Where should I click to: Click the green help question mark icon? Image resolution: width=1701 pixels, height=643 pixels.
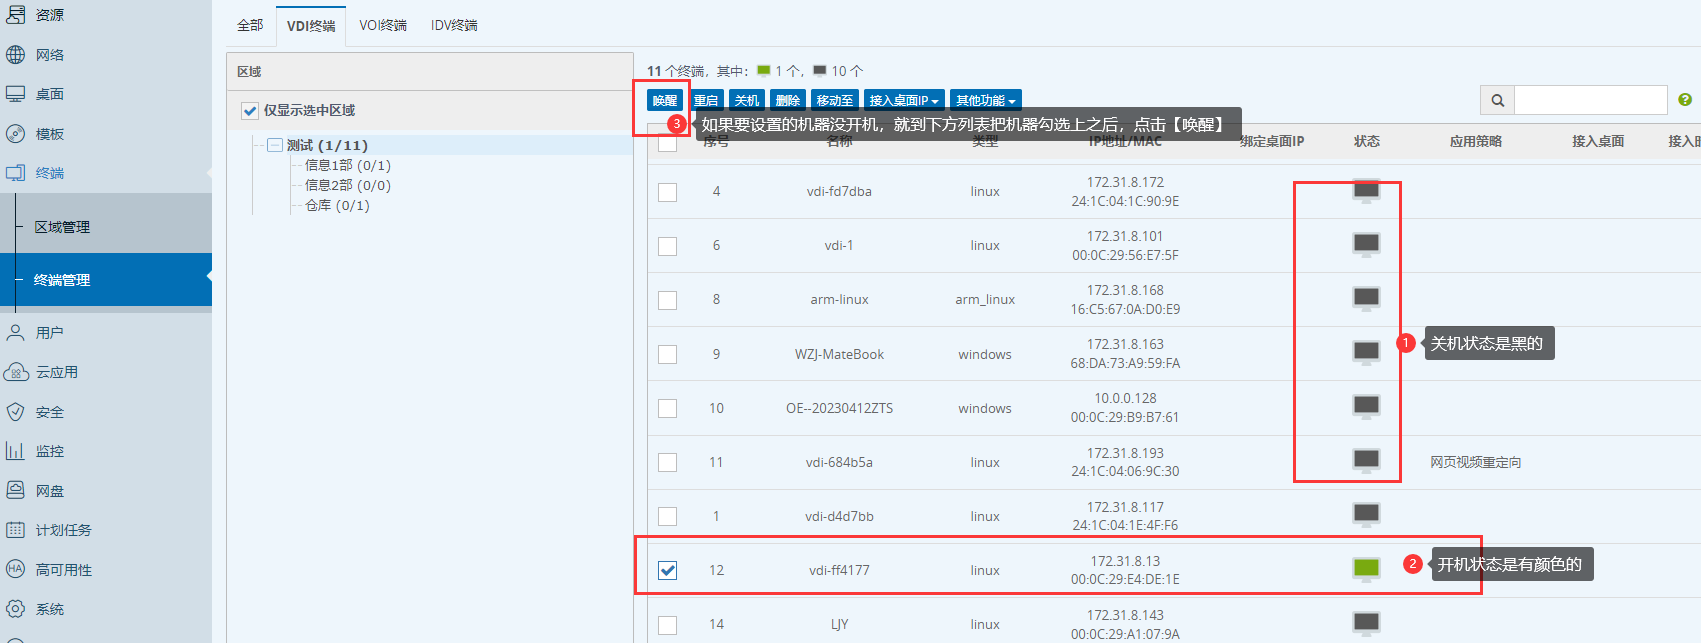pos(1684,100)
